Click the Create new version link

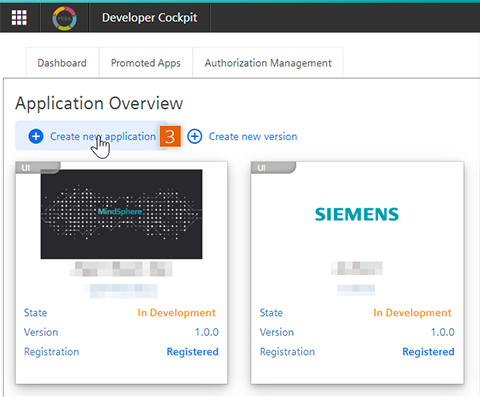click(x=253, y=136)
